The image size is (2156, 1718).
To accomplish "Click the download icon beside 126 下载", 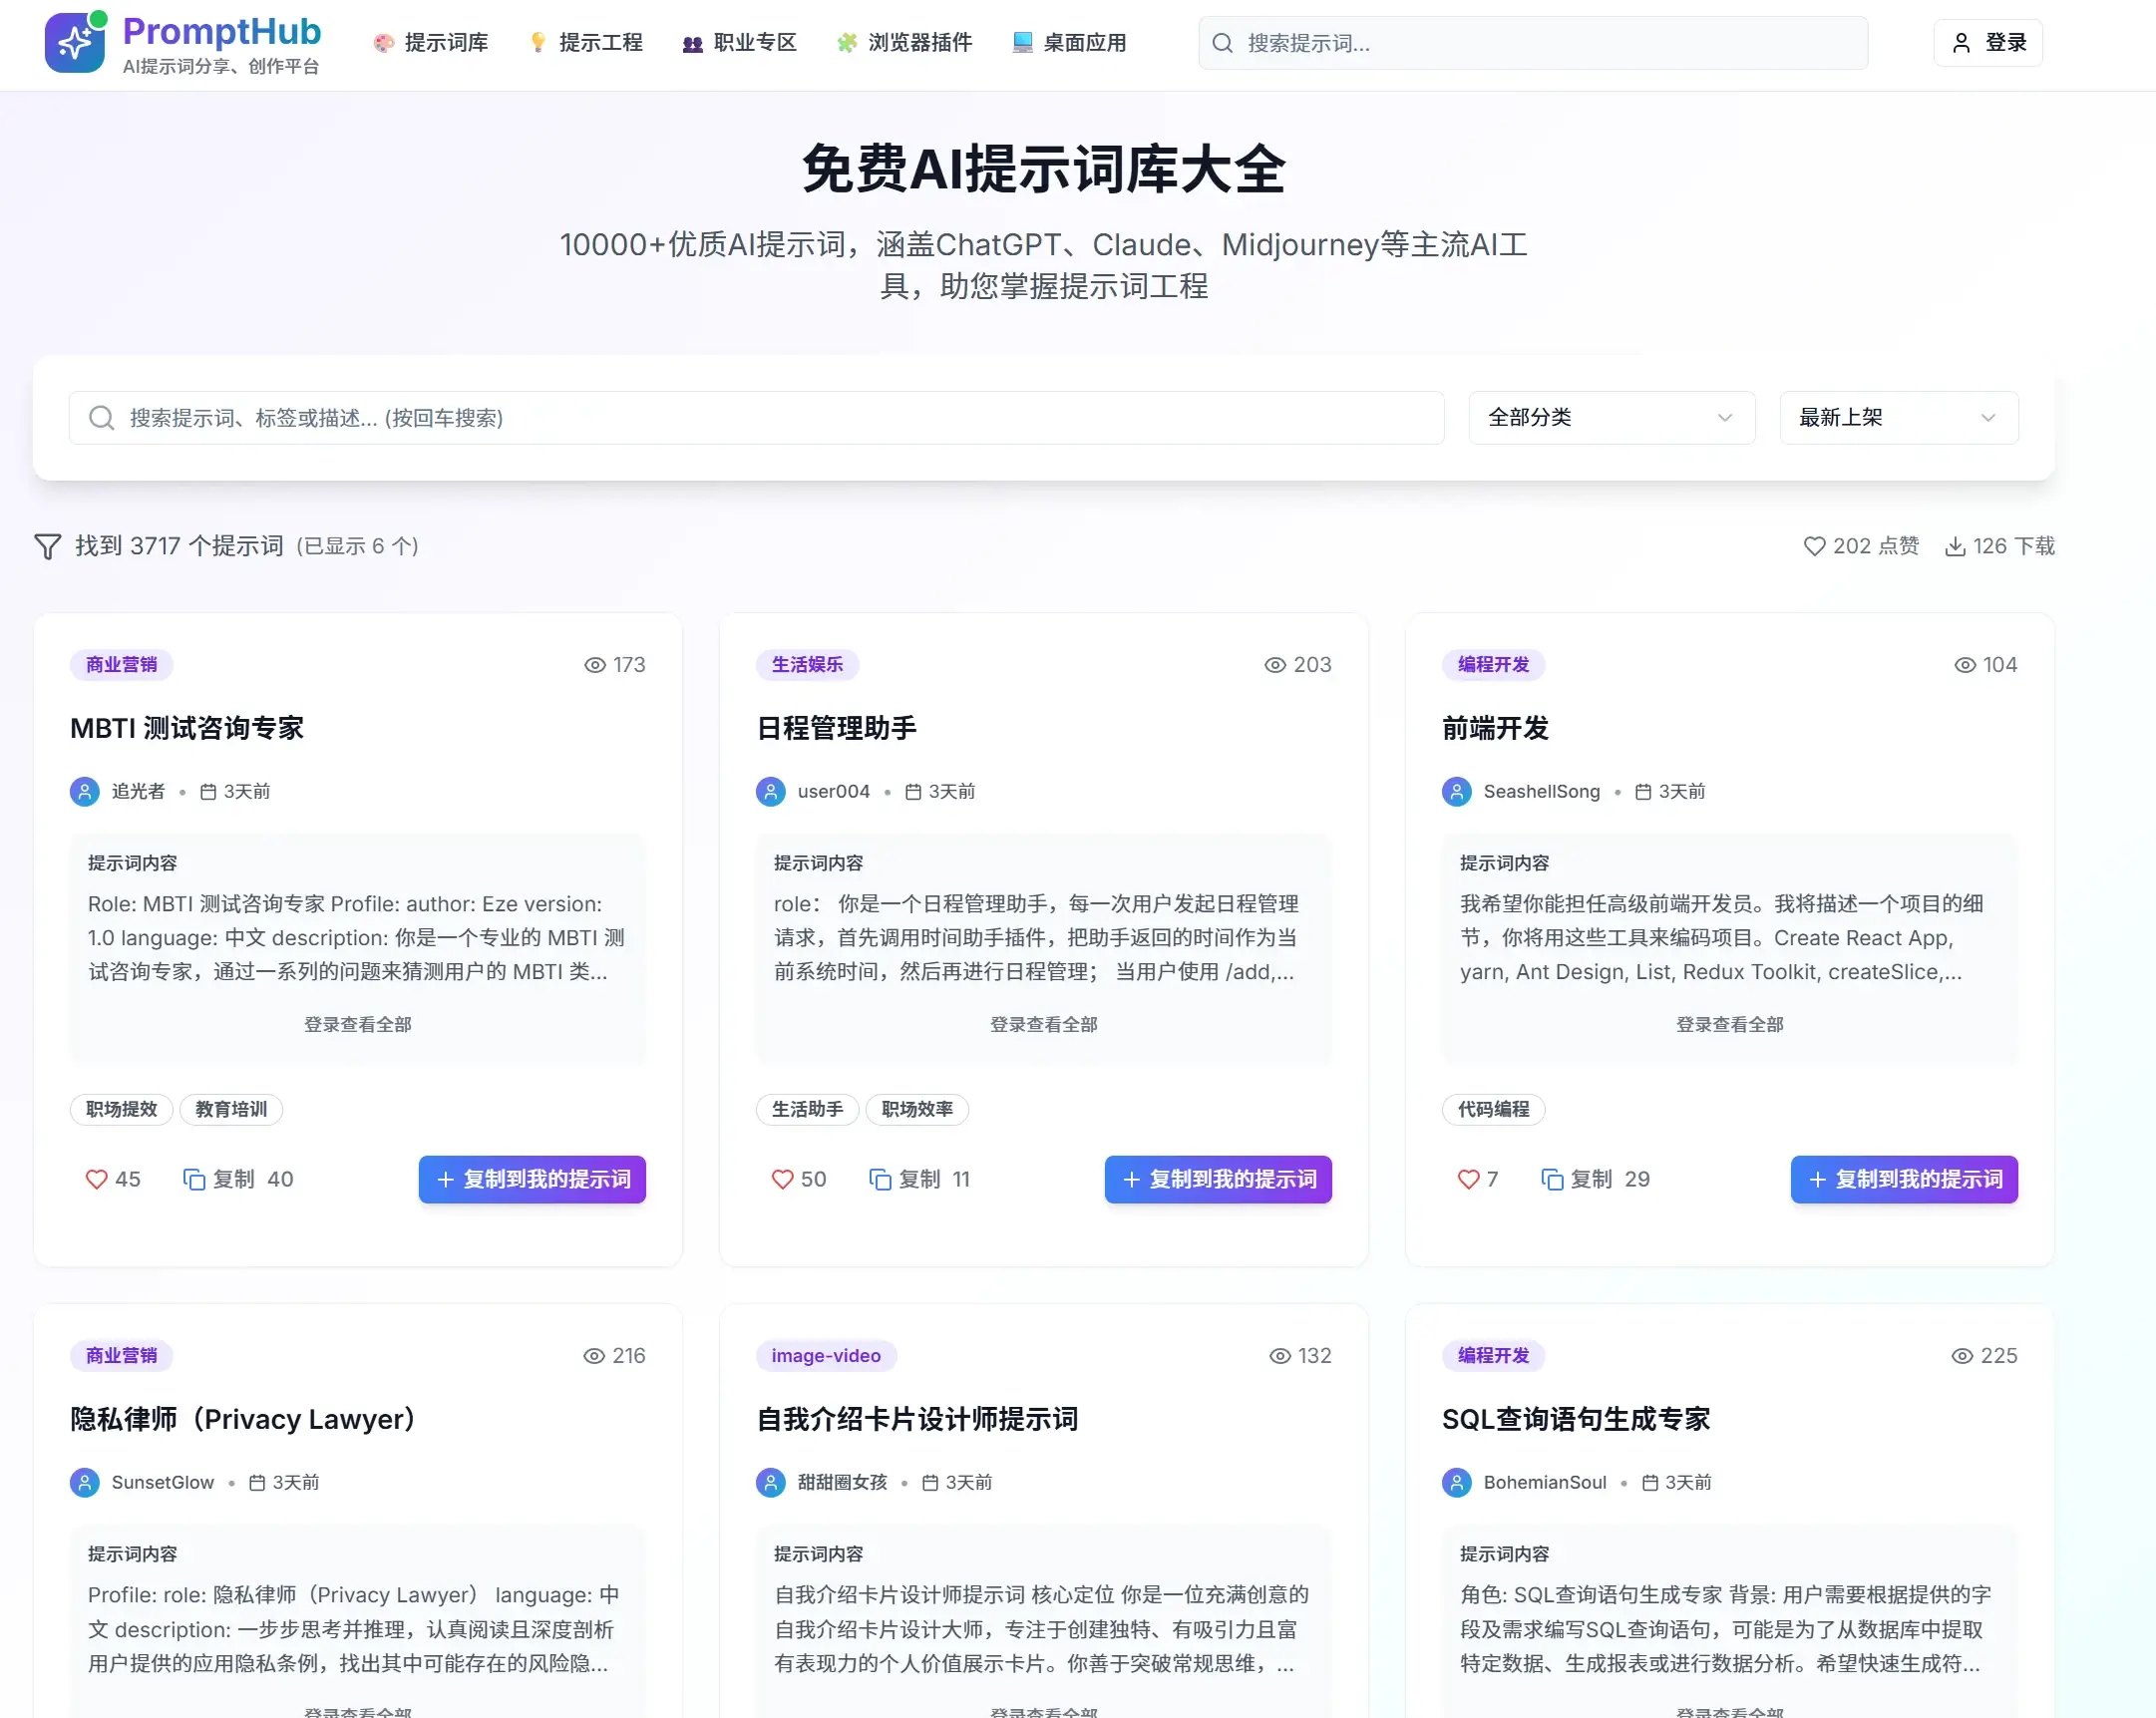I will [x=1954, y=546].
